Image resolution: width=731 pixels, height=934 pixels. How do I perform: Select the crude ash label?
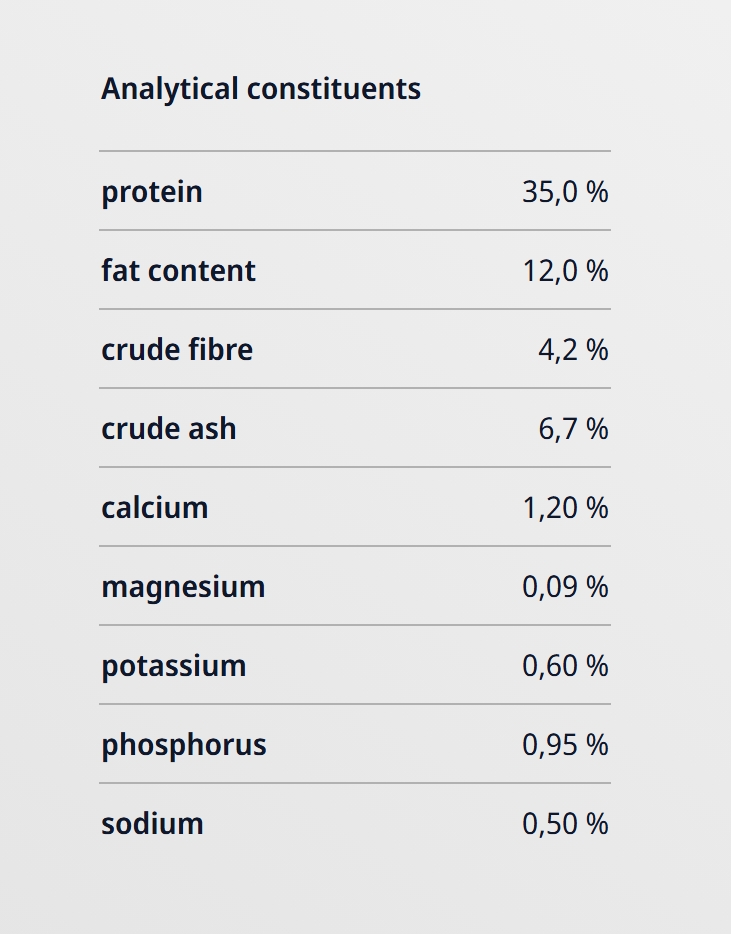click(x=169, y=428)
